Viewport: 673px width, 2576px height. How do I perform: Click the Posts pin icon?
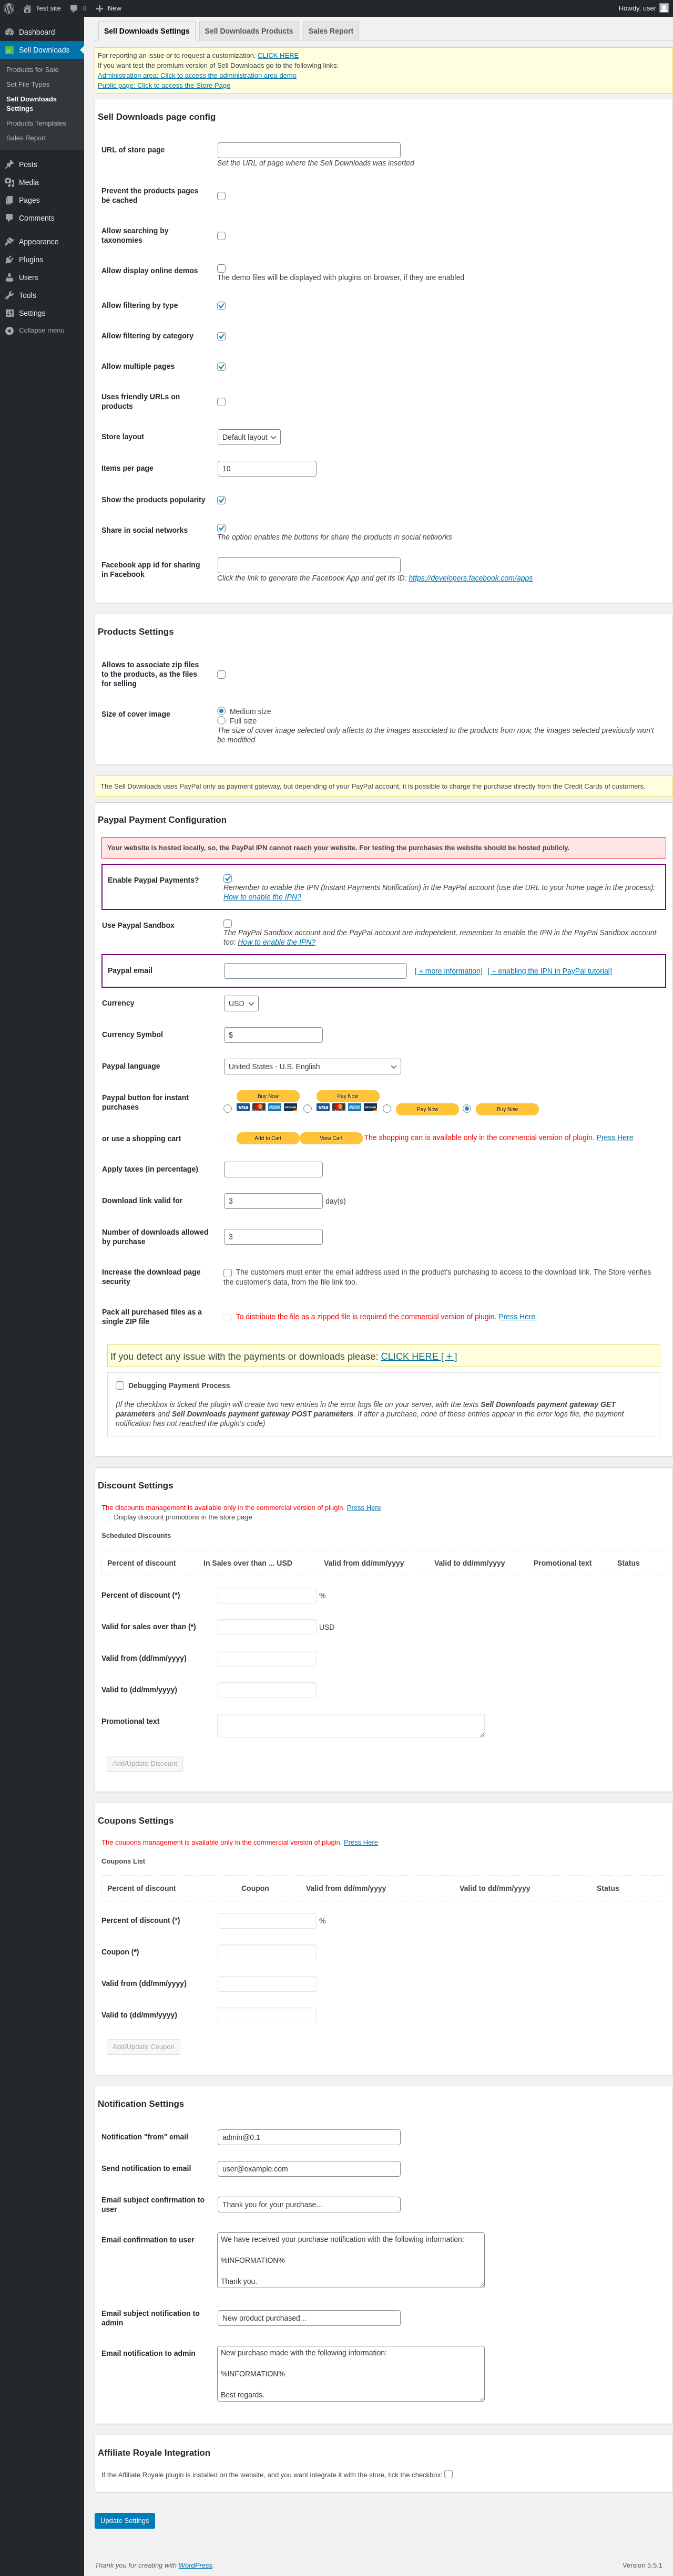coord(10,165)
